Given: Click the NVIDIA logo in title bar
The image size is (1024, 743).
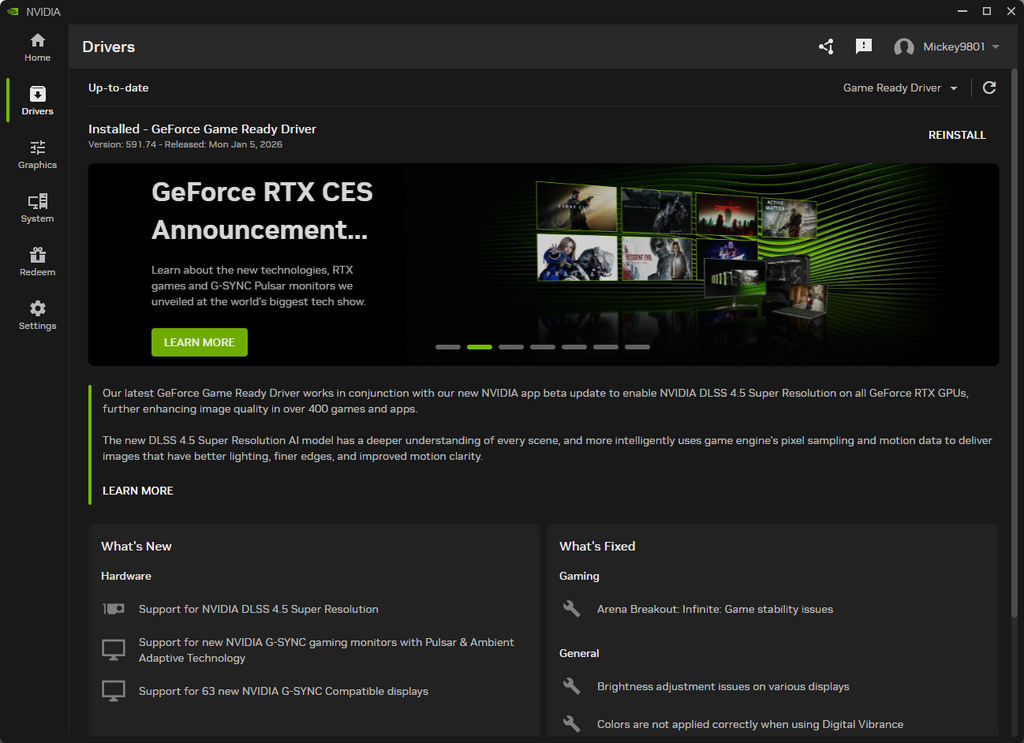Looking at the screenshot, I should (x=12, y=11).
